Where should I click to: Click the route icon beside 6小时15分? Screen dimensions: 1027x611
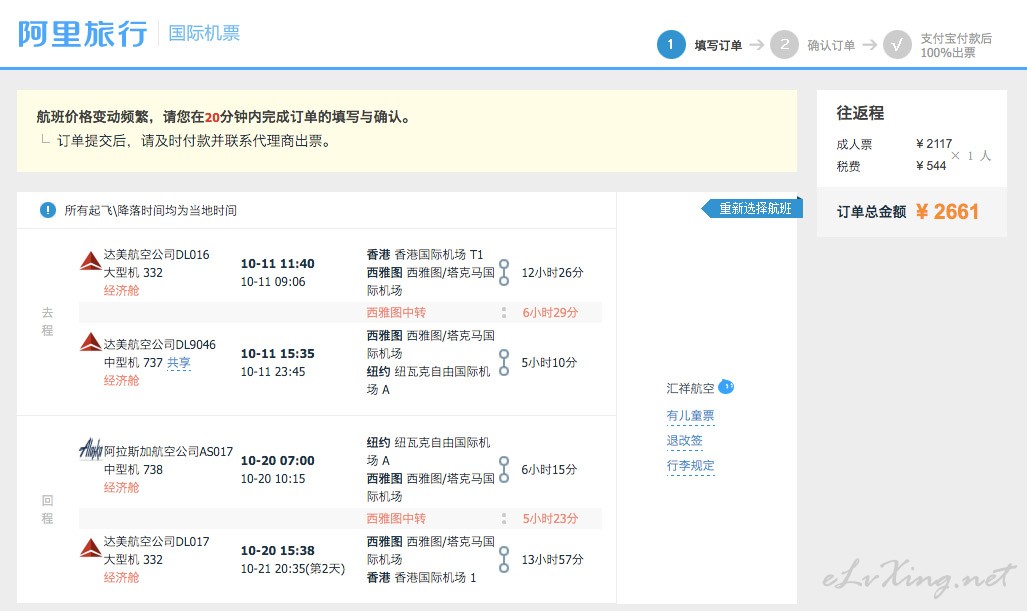point(504,470)
